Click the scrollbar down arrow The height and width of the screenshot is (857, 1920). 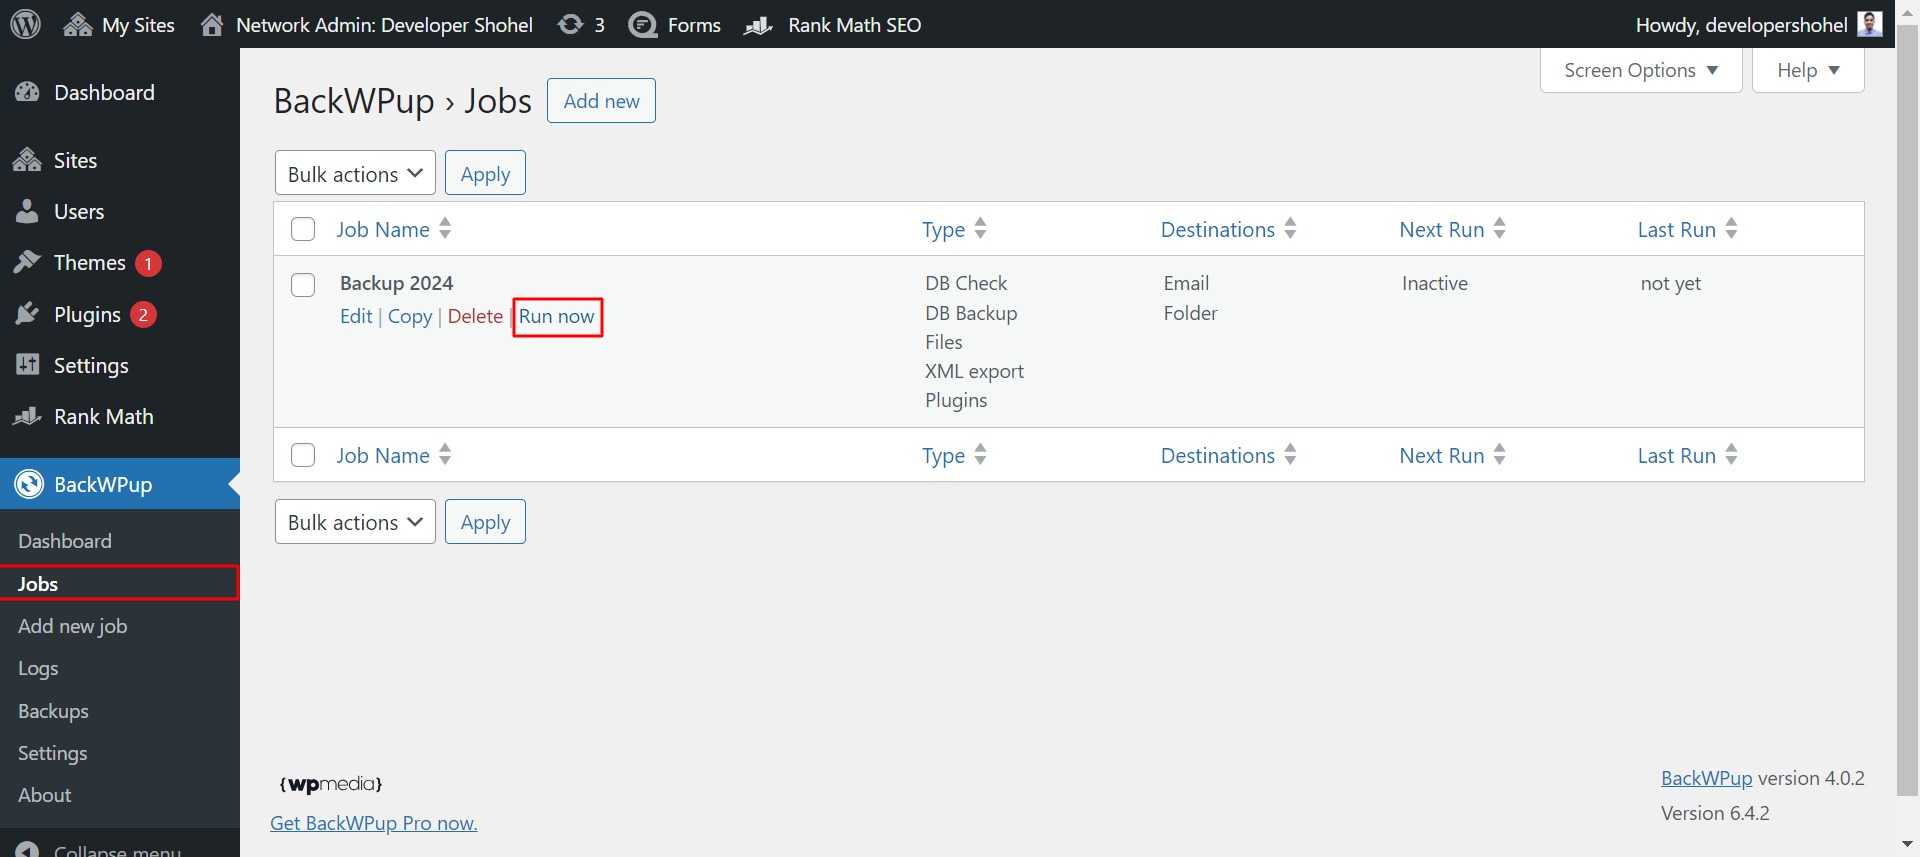(x=1907, y=846)
